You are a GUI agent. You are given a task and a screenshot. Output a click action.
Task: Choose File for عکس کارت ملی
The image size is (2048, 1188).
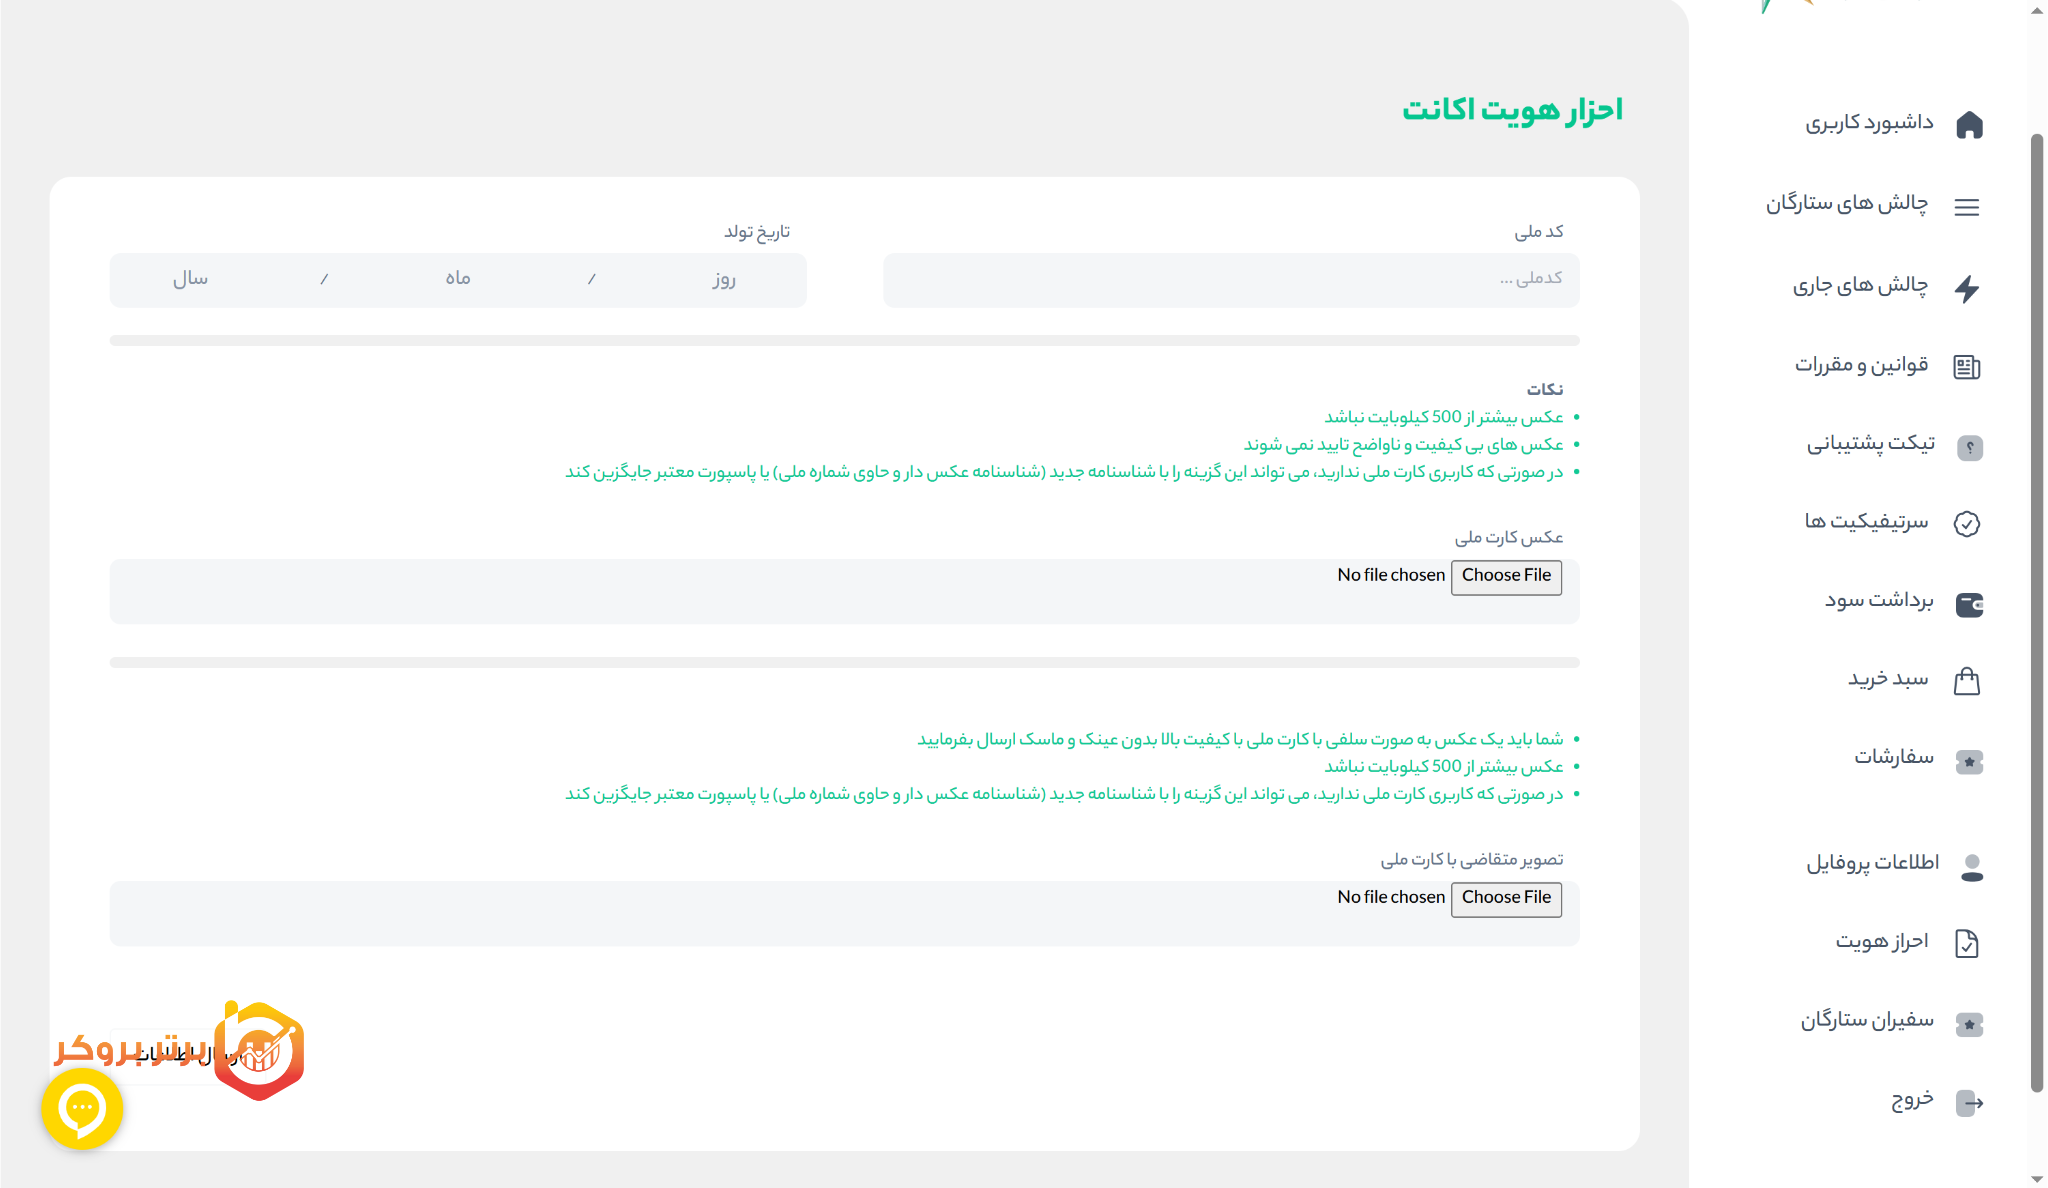1506,576
